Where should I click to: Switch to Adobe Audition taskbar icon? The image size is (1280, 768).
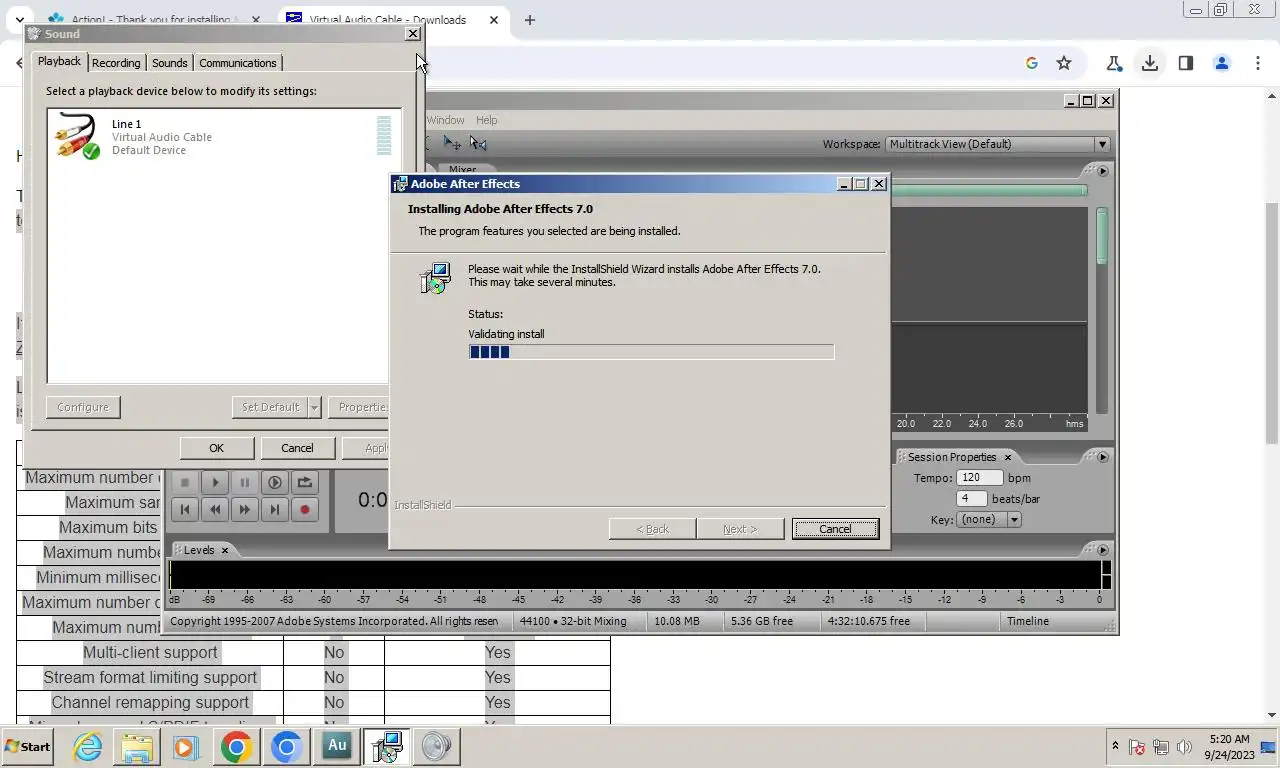coord(337,746)
